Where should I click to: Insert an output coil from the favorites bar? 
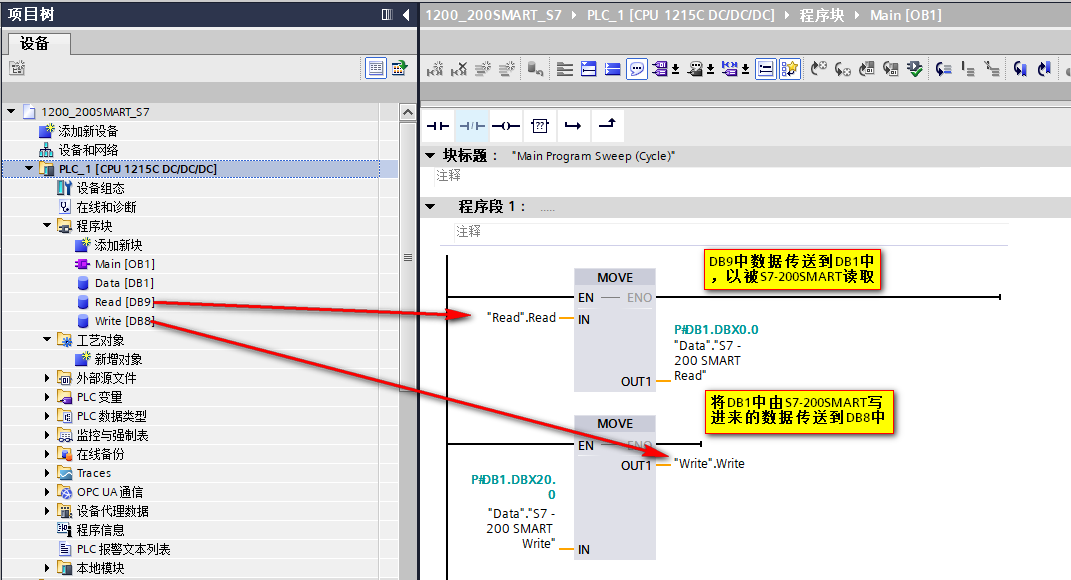pos(506,125)
